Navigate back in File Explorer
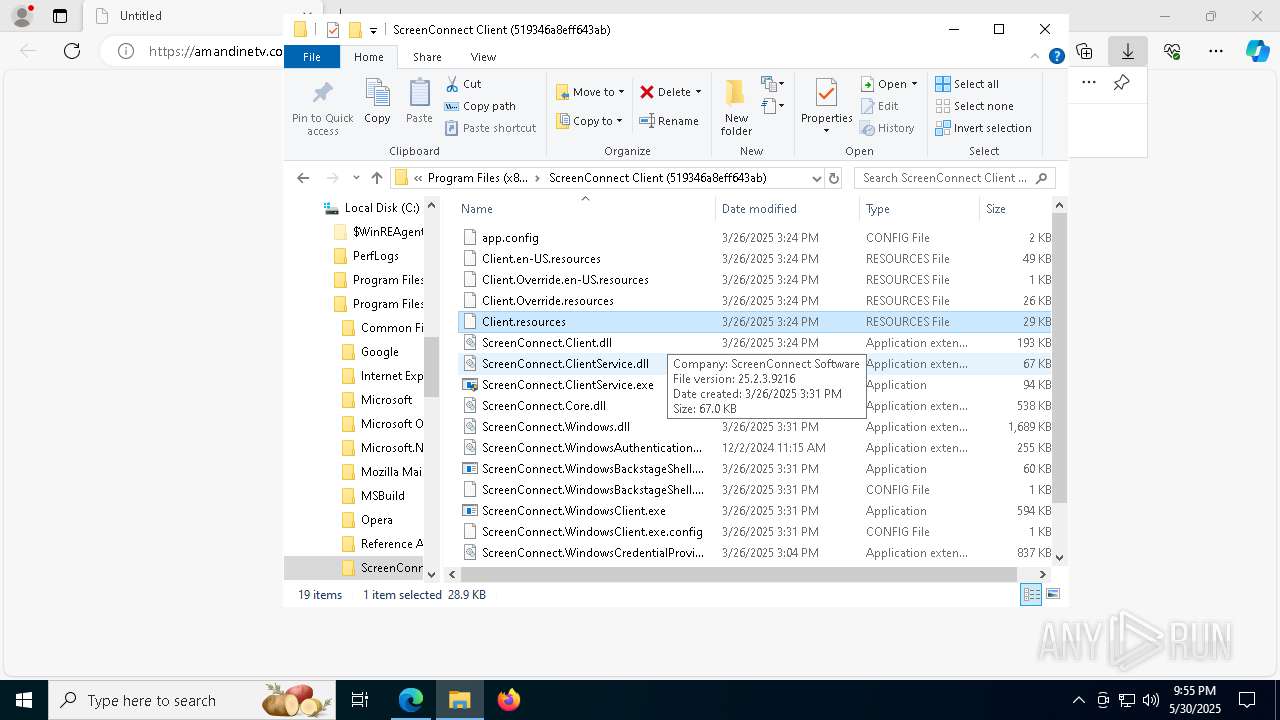The width and height of the screenshot is (1280, 720). click(303, 178)
